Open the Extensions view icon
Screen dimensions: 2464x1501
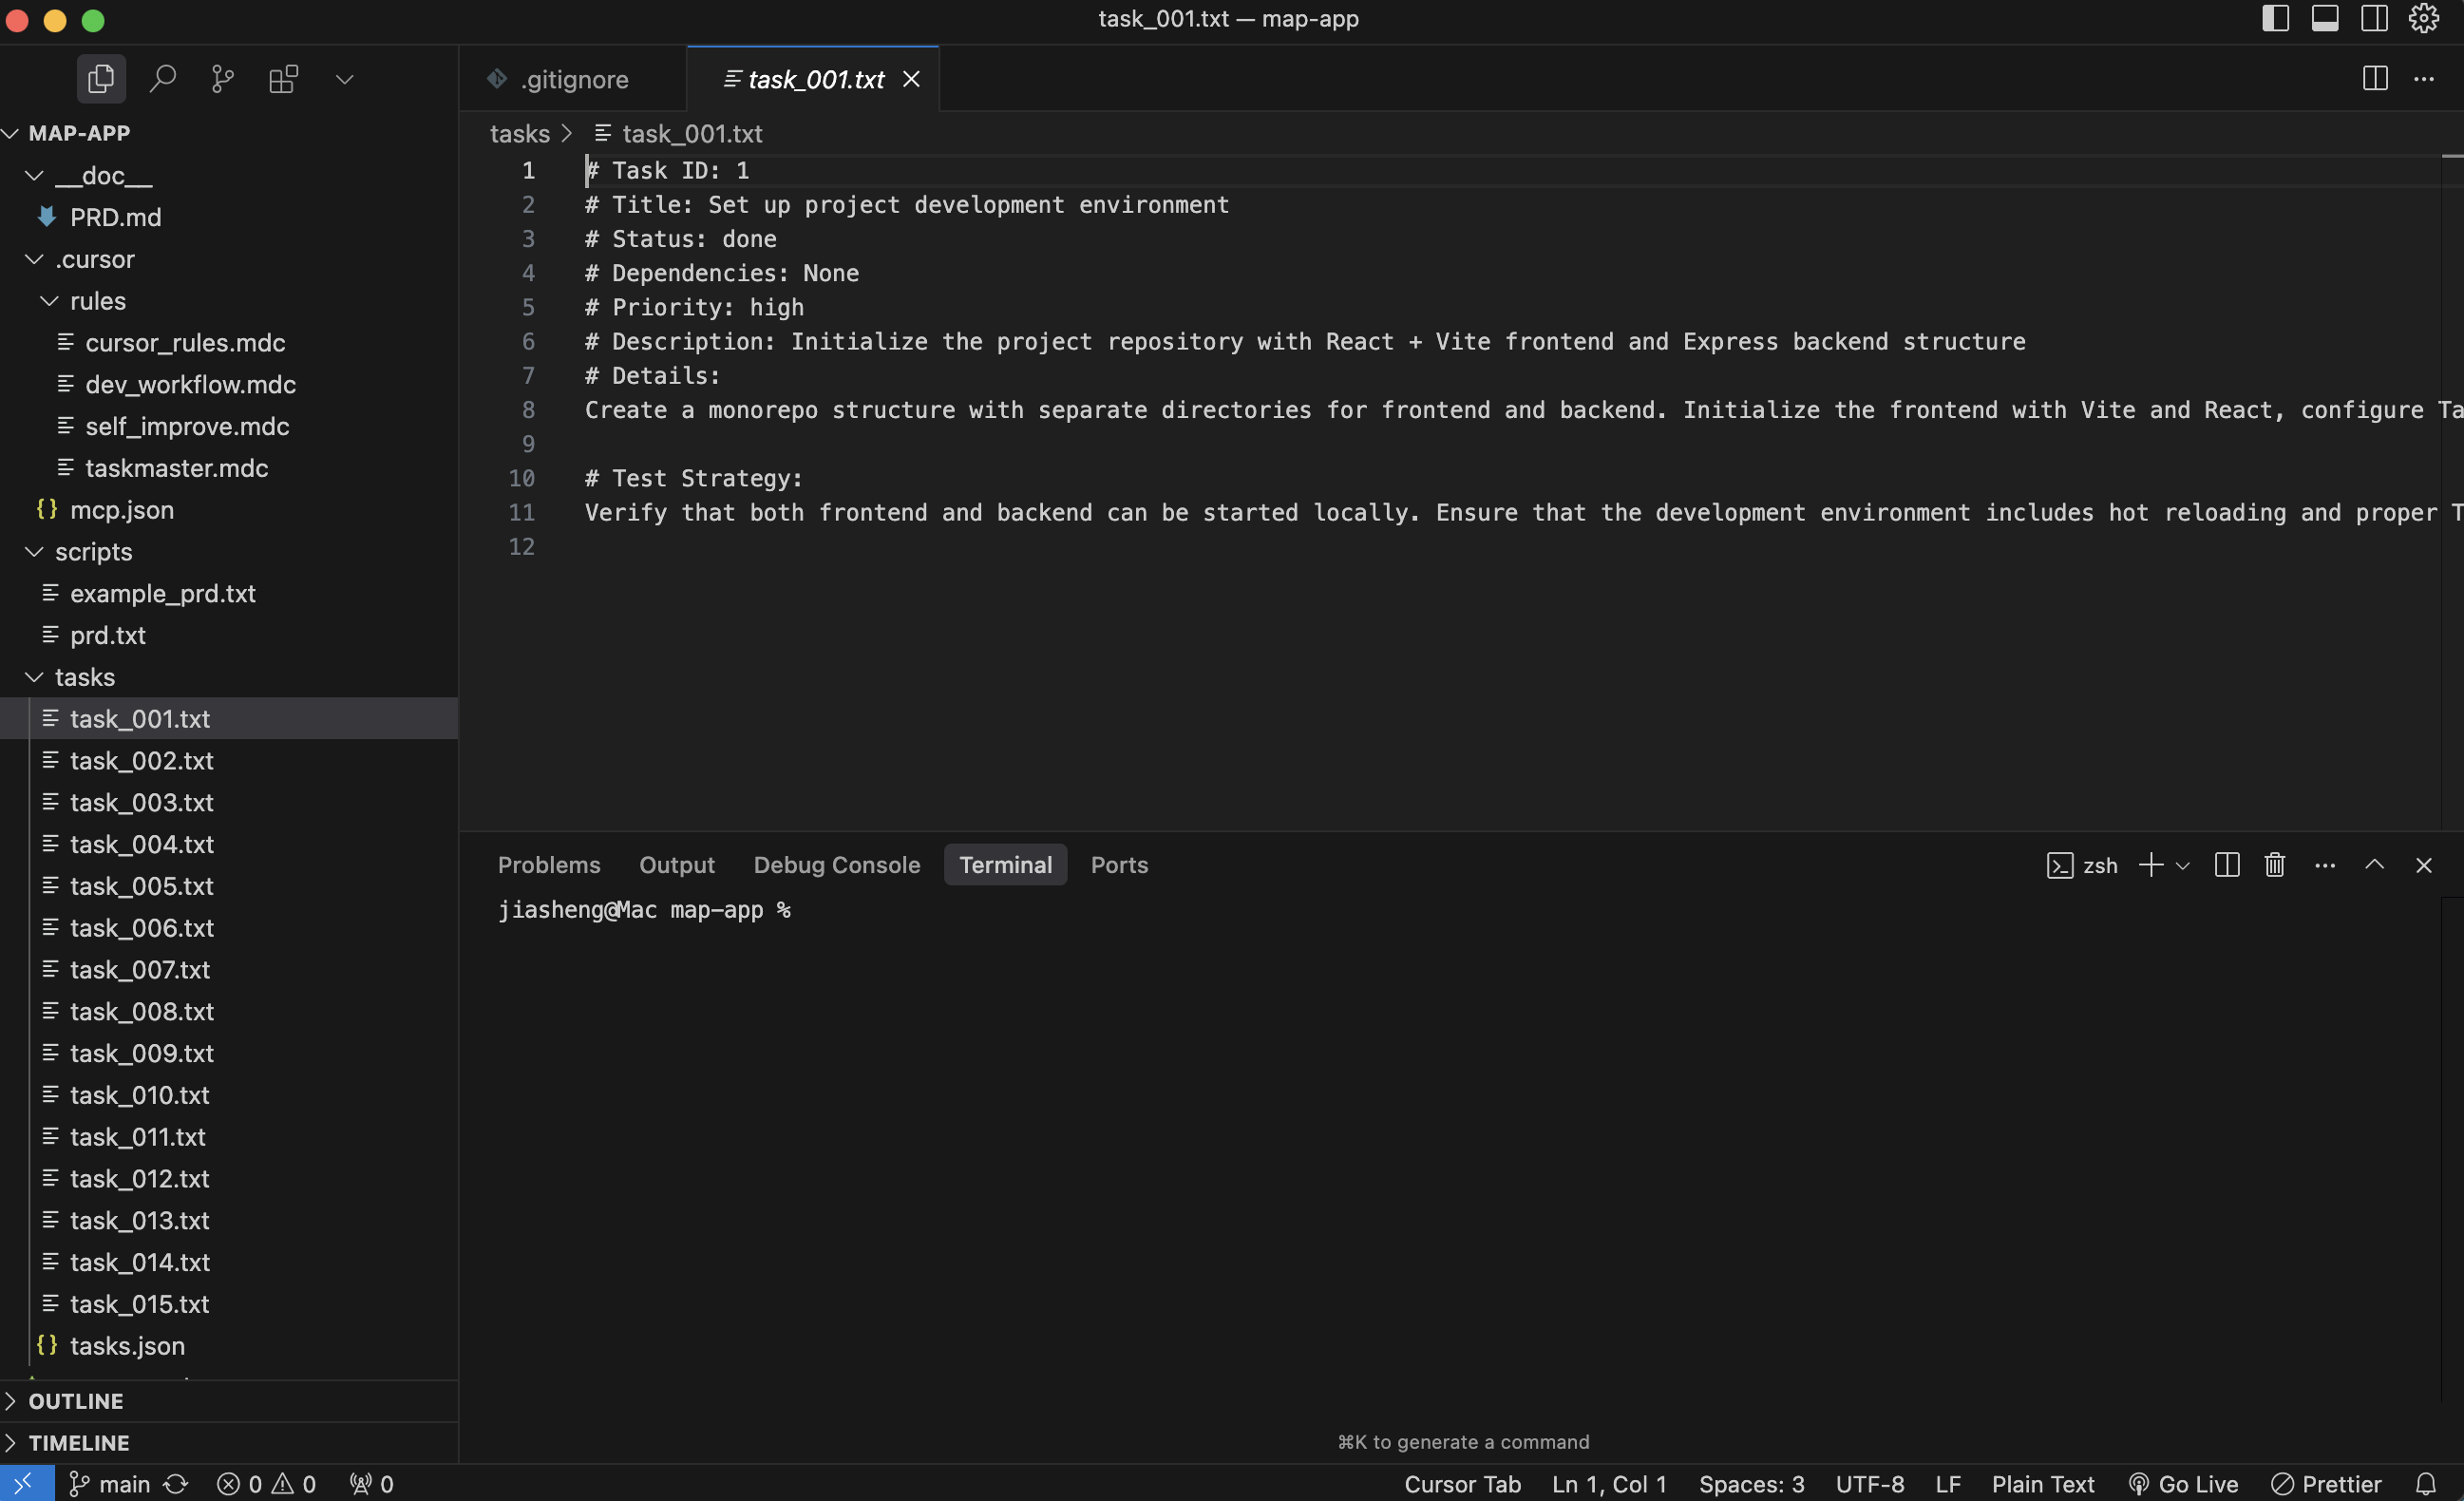284,79
